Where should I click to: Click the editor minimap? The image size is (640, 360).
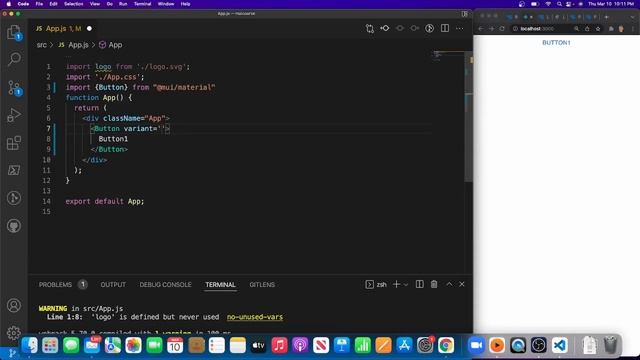click(448, 57)
